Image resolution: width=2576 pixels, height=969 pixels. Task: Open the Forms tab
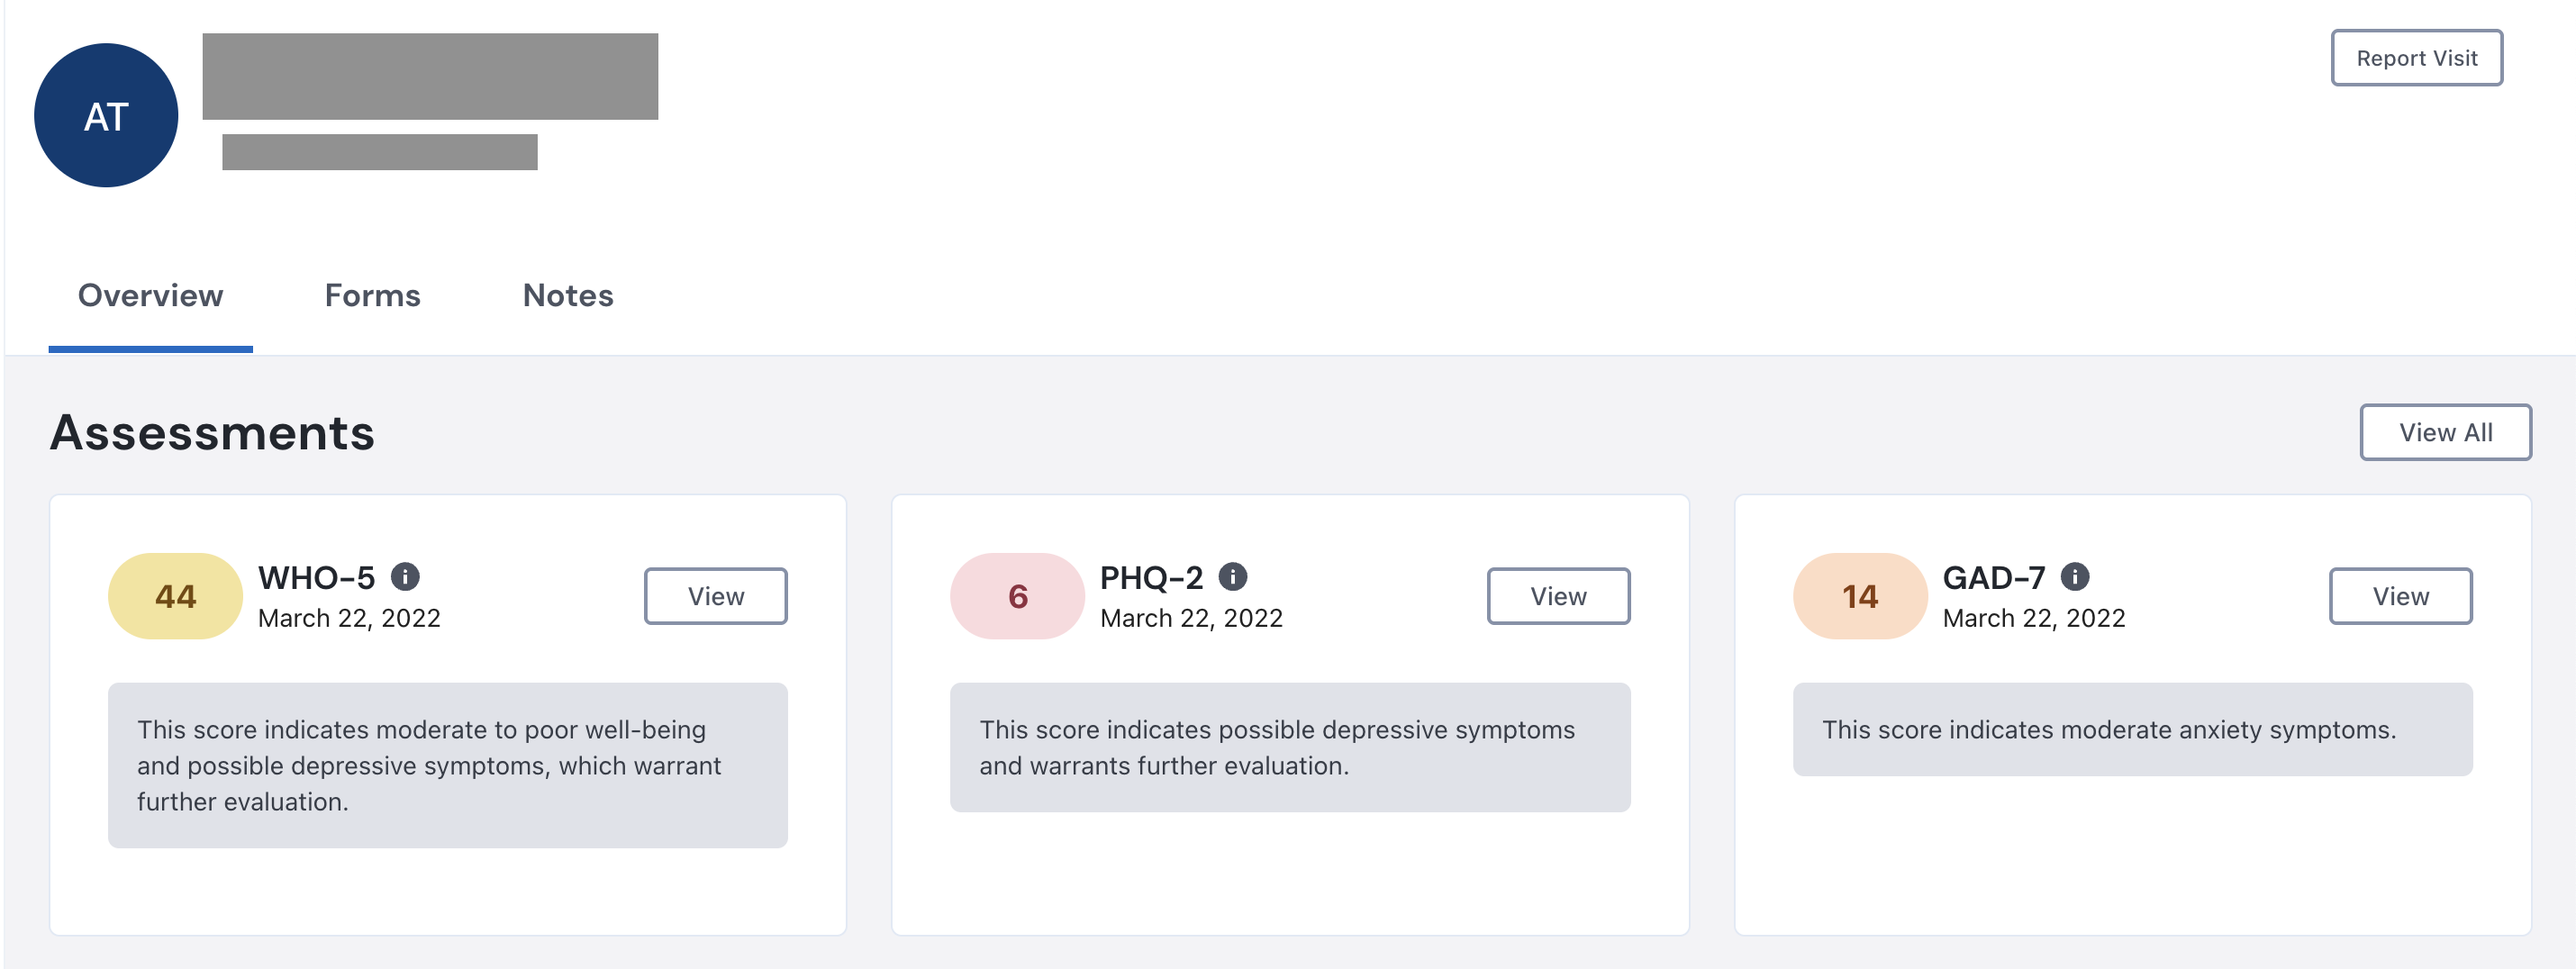click(372, 296)
